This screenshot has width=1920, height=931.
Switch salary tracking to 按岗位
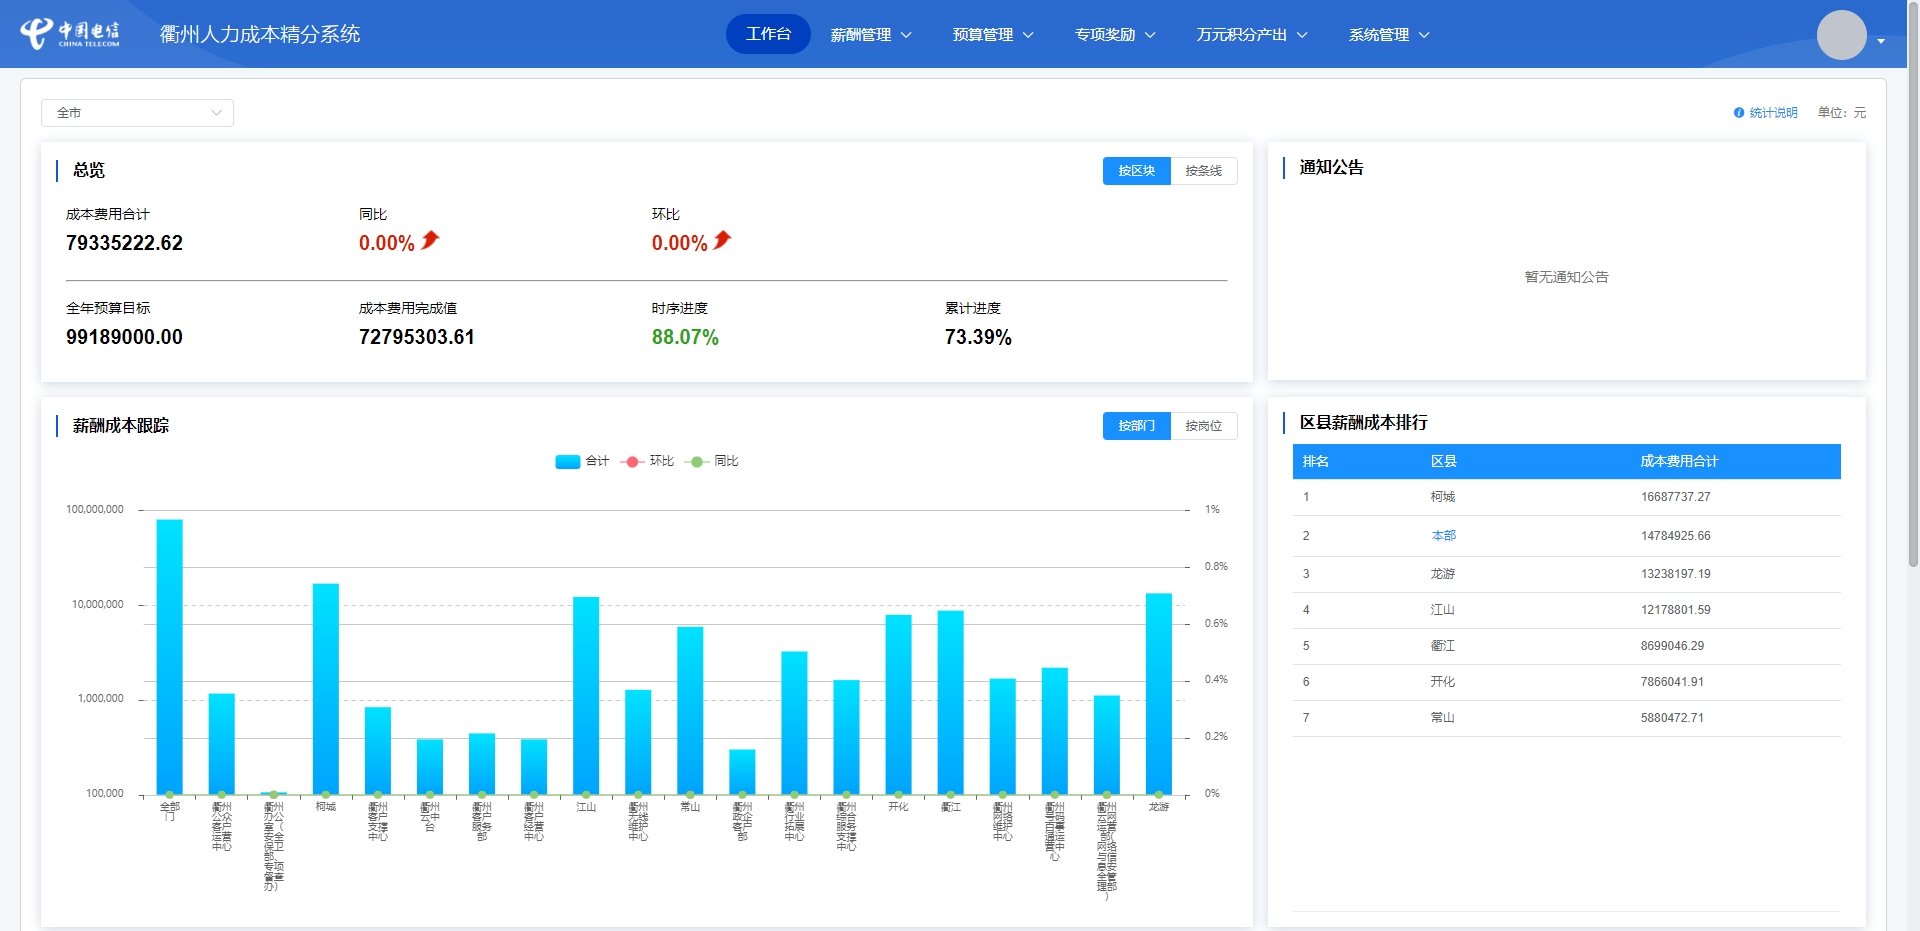click(x=1204, y=426)
